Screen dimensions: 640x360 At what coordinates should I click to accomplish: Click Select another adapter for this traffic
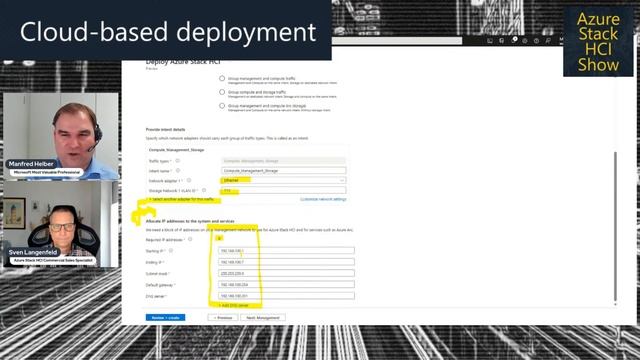tap(181, 200)
